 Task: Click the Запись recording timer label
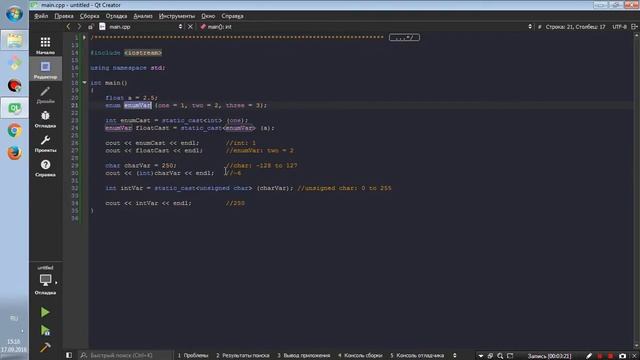click(549, 356)
